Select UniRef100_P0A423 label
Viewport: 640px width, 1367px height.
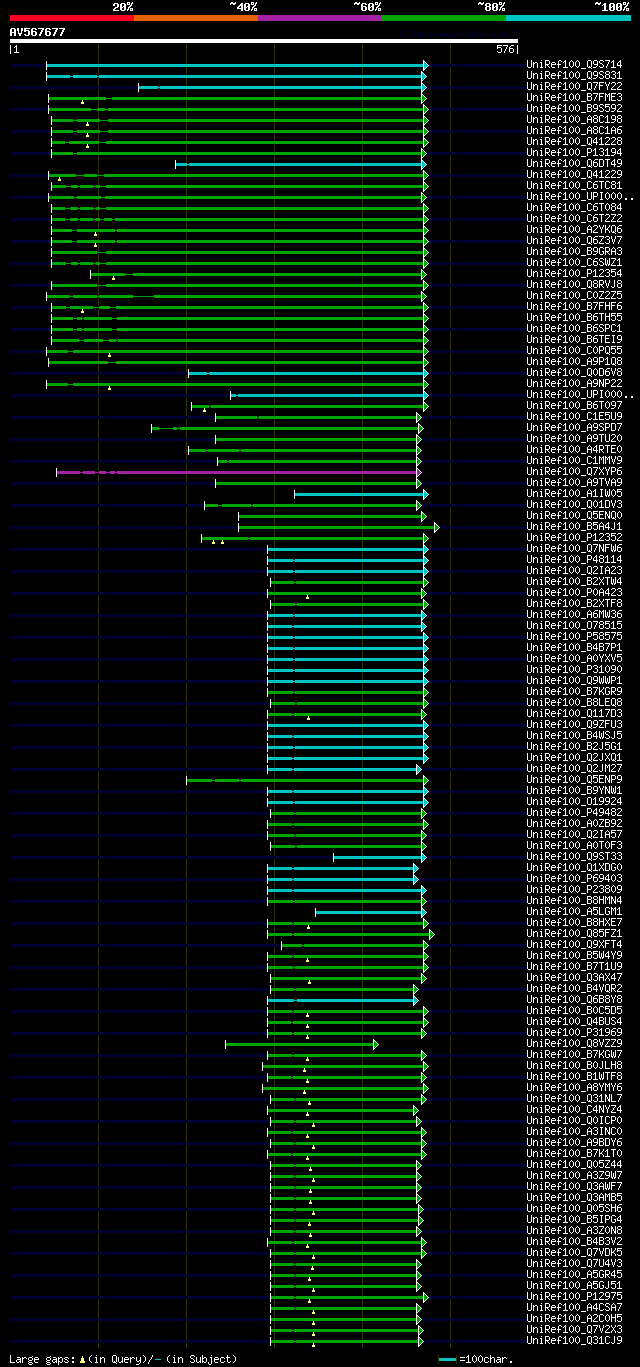pyautogui.click(x=573, y=593)
